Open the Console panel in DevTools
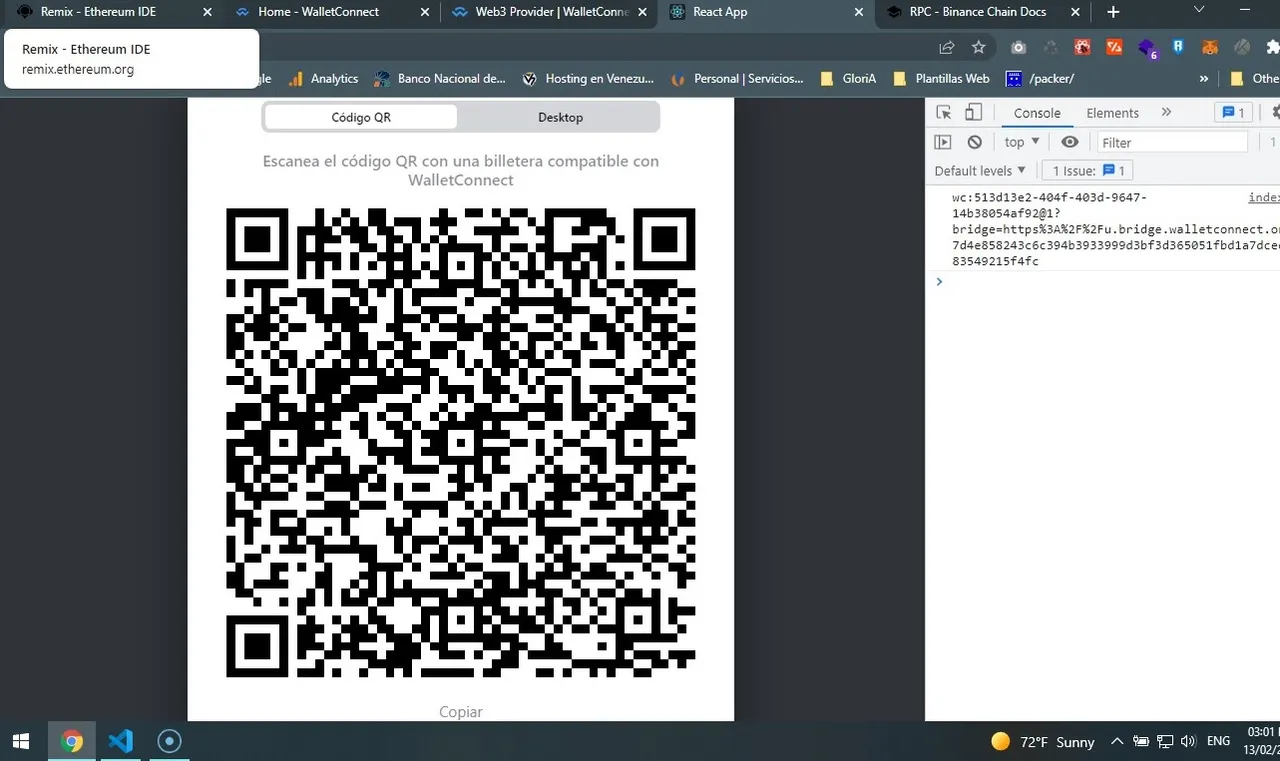The width and height of the screenshot is (1280, 761). [x=1037, y=113]
